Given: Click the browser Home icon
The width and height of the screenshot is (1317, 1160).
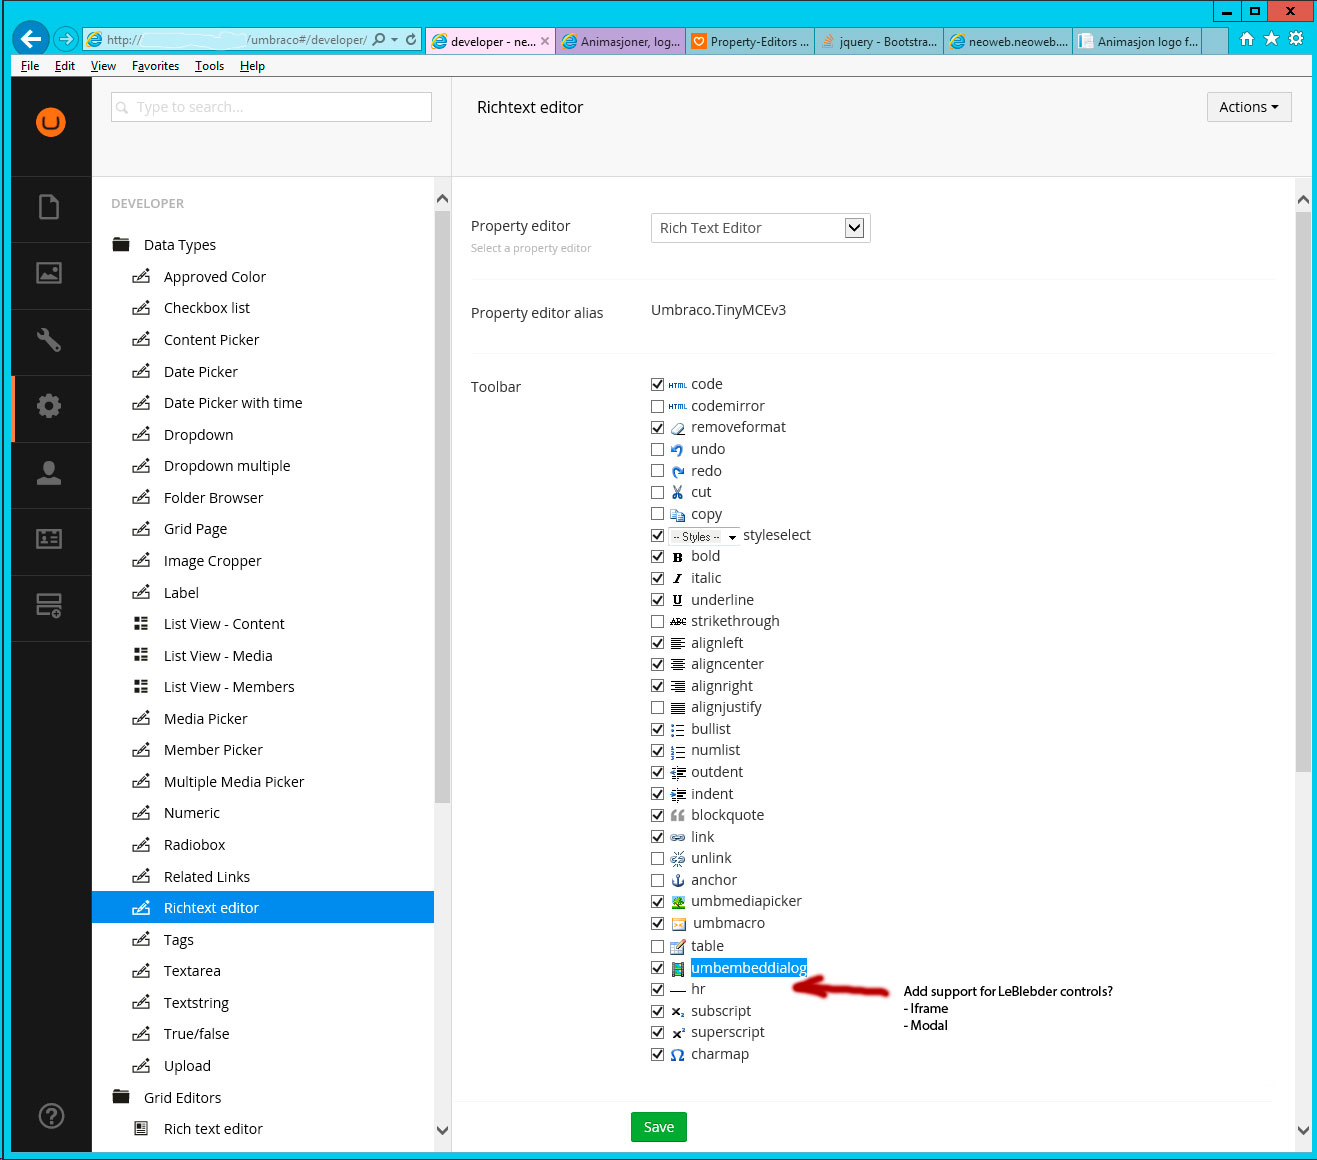Looking at the screenshot, I should 1247,39.
